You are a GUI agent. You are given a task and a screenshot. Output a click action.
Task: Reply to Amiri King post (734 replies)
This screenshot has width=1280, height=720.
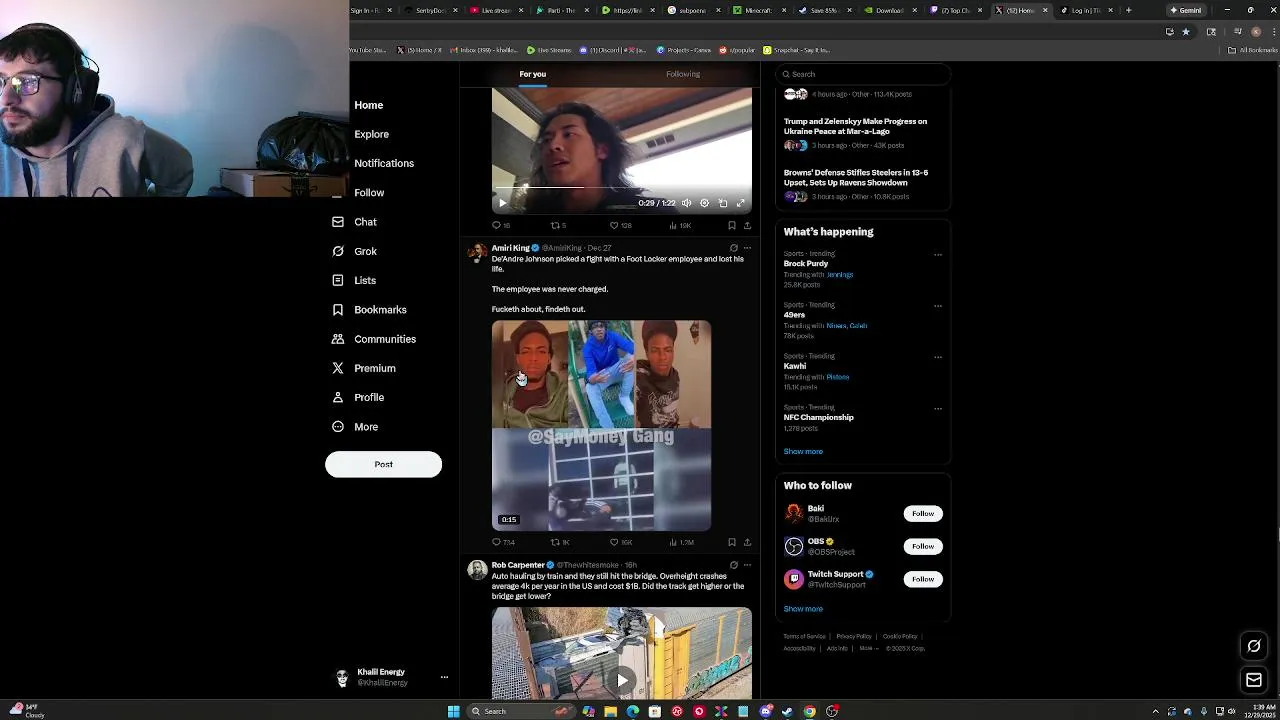(x=503, y=542)
